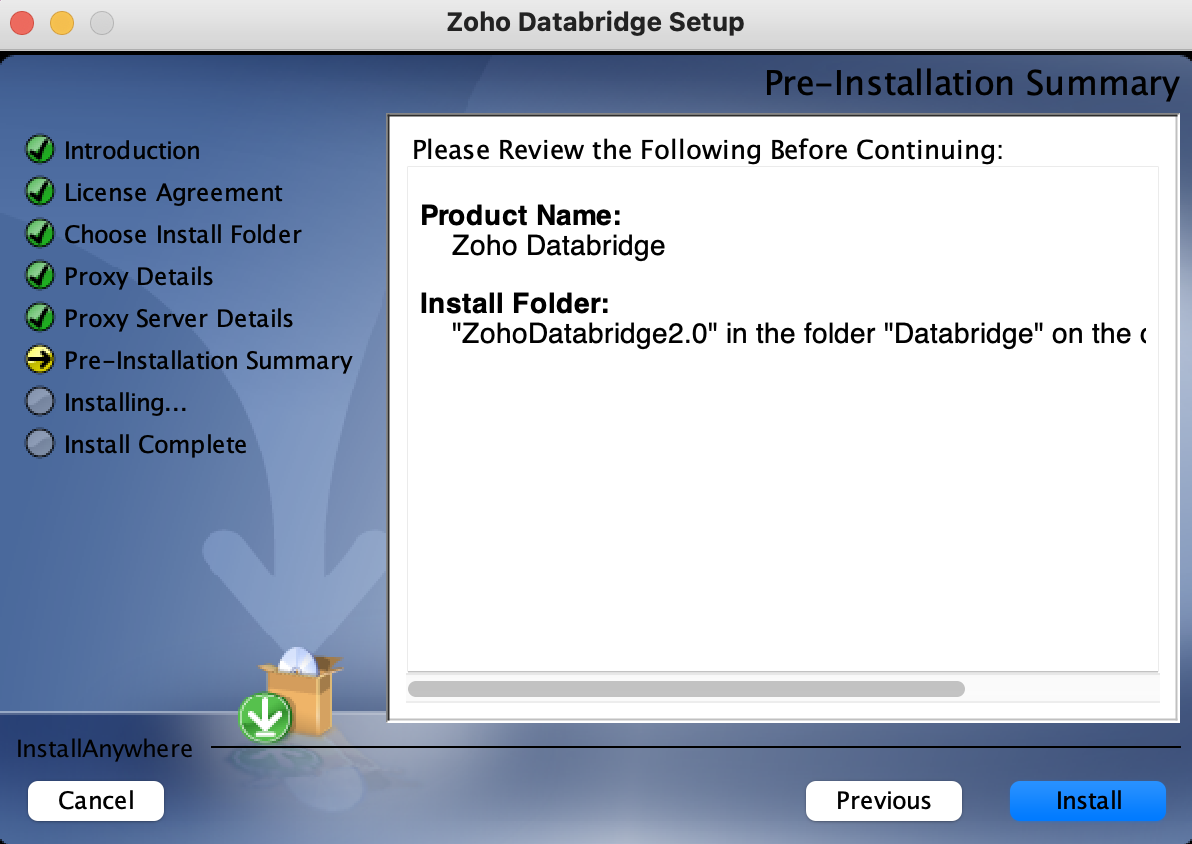This screenshot has width=1192, height=844.
Task: Close the setup window with red button
Action: 22,23
